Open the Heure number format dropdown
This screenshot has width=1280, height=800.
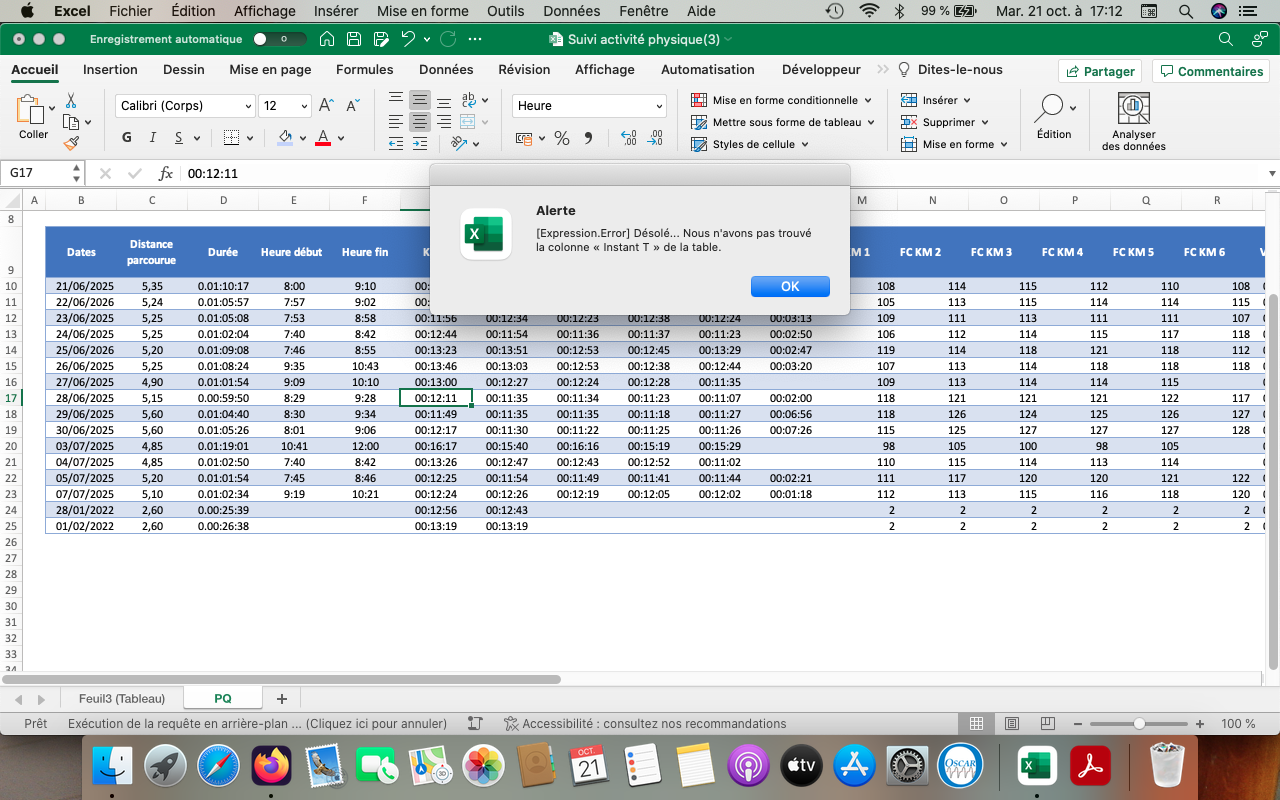pos(590,106)
